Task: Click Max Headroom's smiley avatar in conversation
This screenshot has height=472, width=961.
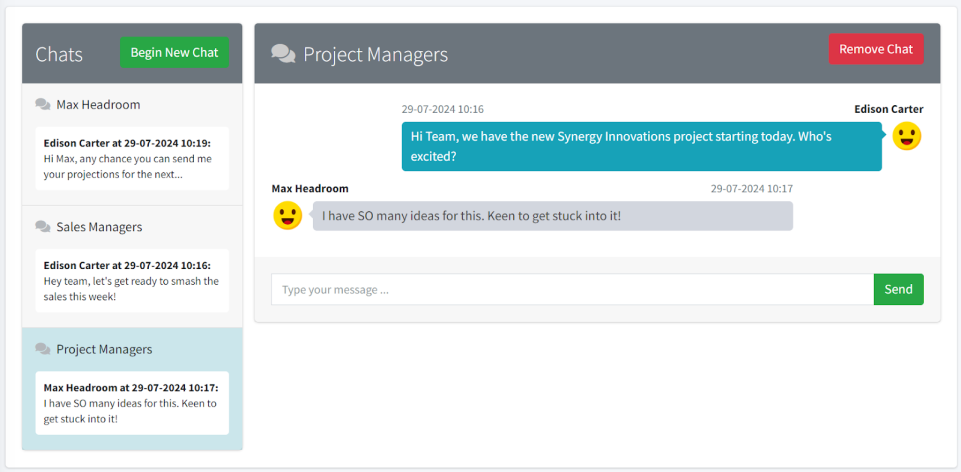Action: pyautogui.click(x=287, y=216)
